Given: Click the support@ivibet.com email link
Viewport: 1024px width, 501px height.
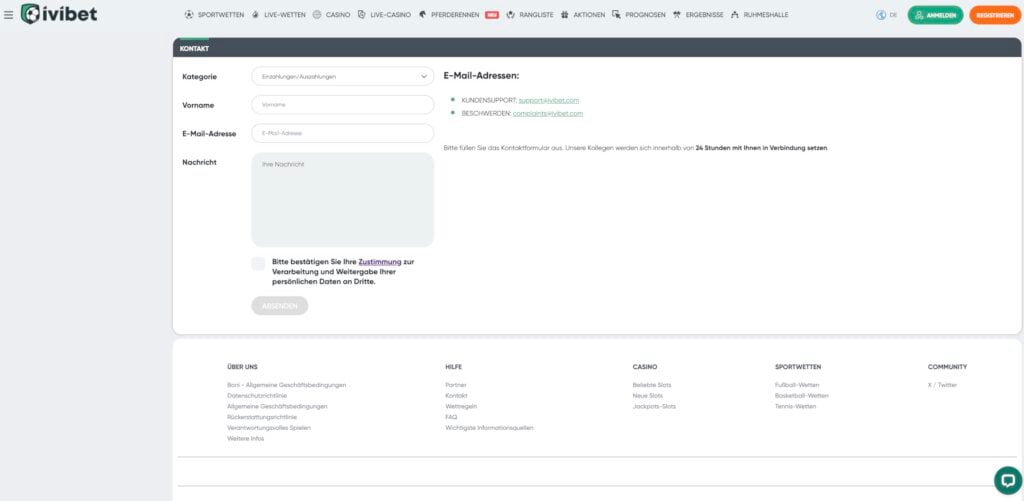Looking at the screenshot, I should tap(549, 100).
